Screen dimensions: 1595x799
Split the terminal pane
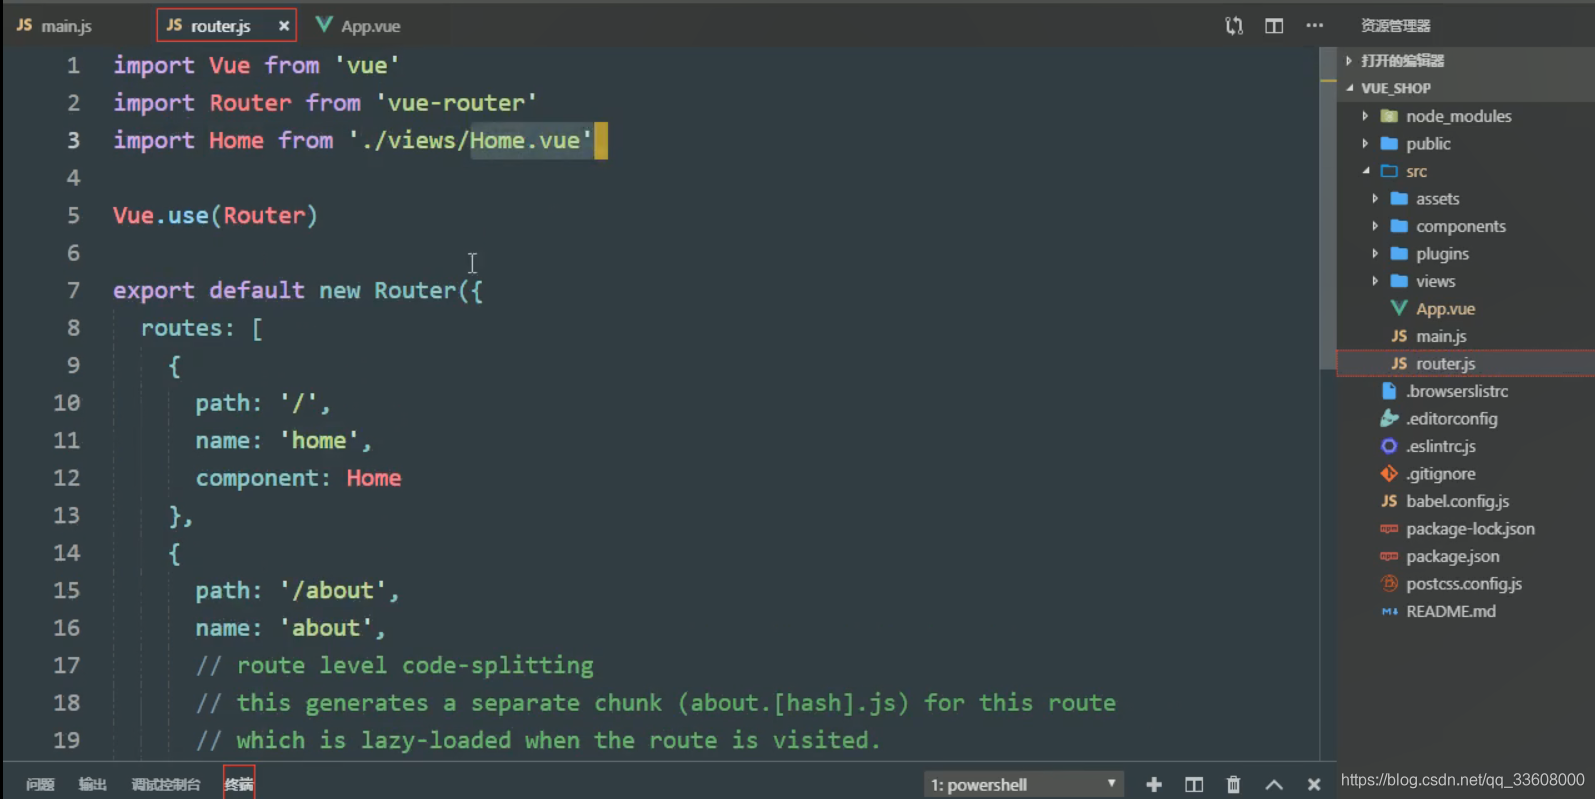tap(1194, 785)
